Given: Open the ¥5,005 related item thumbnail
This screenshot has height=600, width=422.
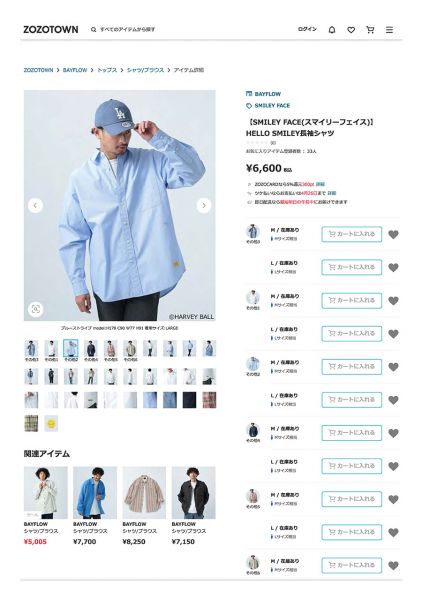Looking at the screenshot, I should tap(46, 492).
